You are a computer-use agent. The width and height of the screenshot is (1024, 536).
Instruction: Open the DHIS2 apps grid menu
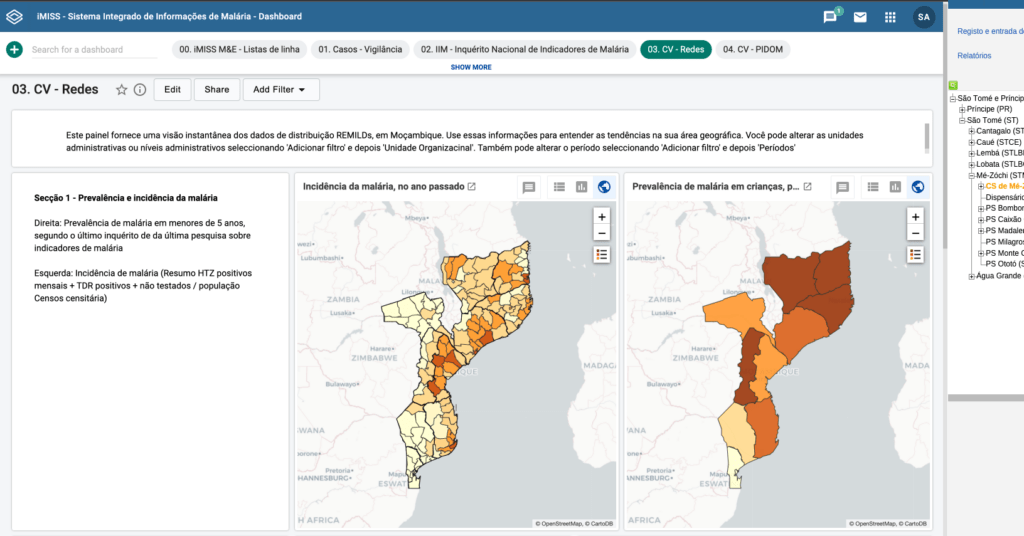pyautogui.click(x=890, y=17)
